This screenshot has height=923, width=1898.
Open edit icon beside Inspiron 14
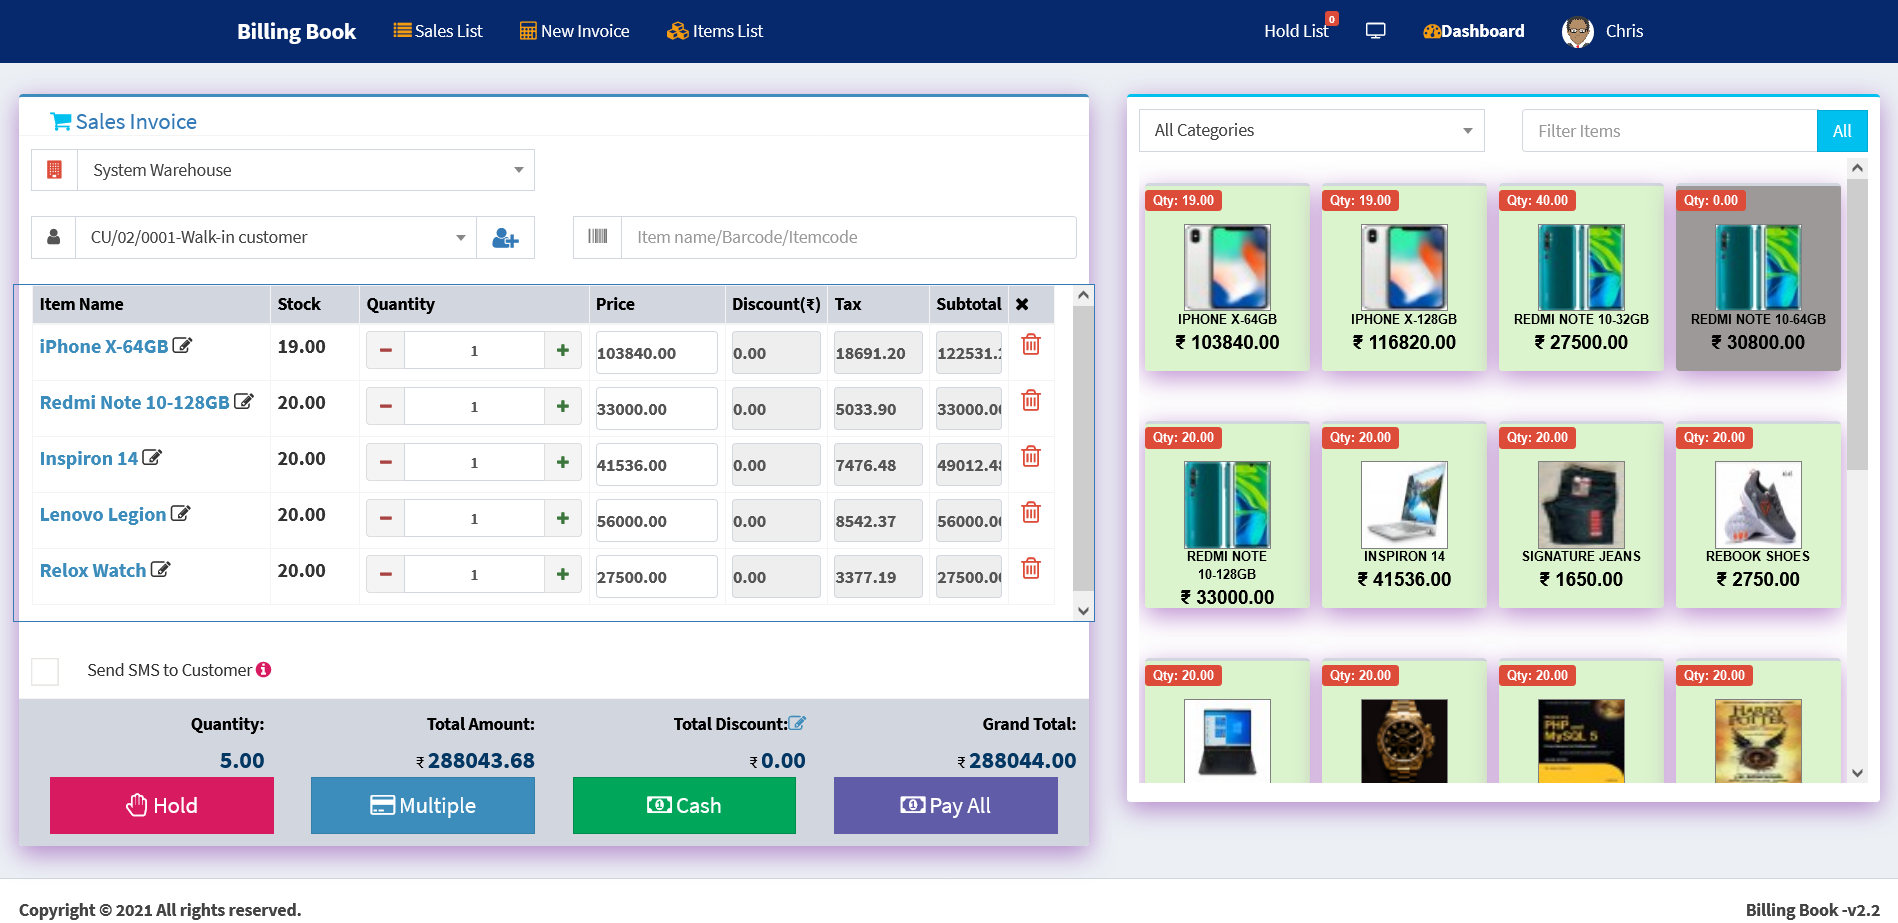(152, 458)
